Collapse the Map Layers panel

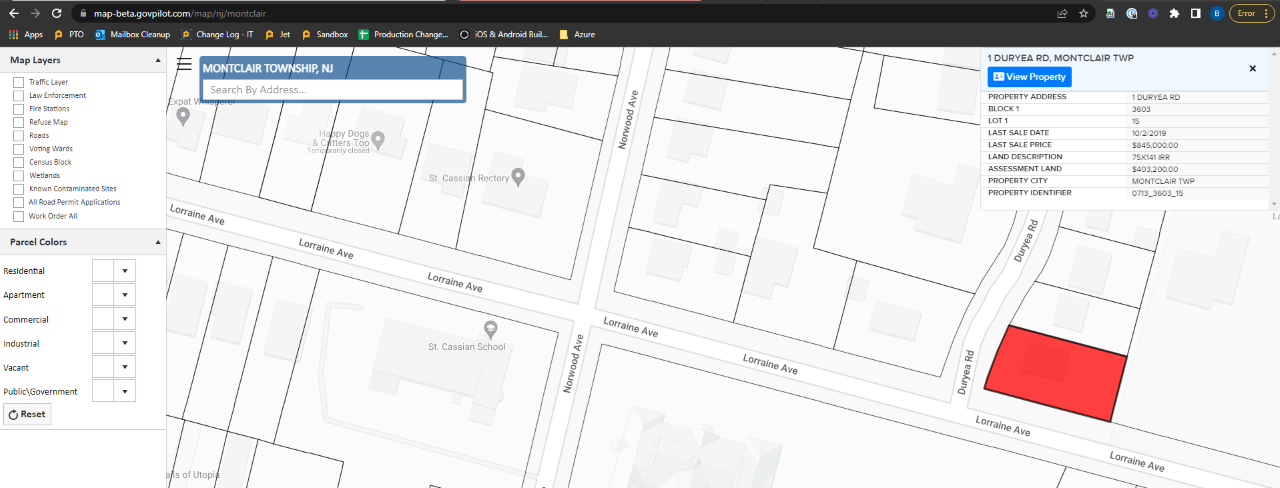tap(158, 60)
